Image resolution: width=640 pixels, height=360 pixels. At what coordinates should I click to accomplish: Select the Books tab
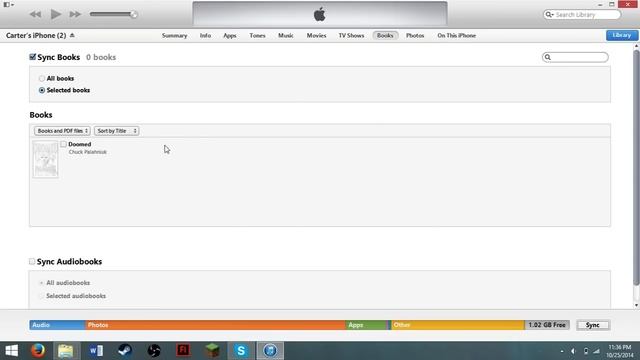tap(385, 36)
